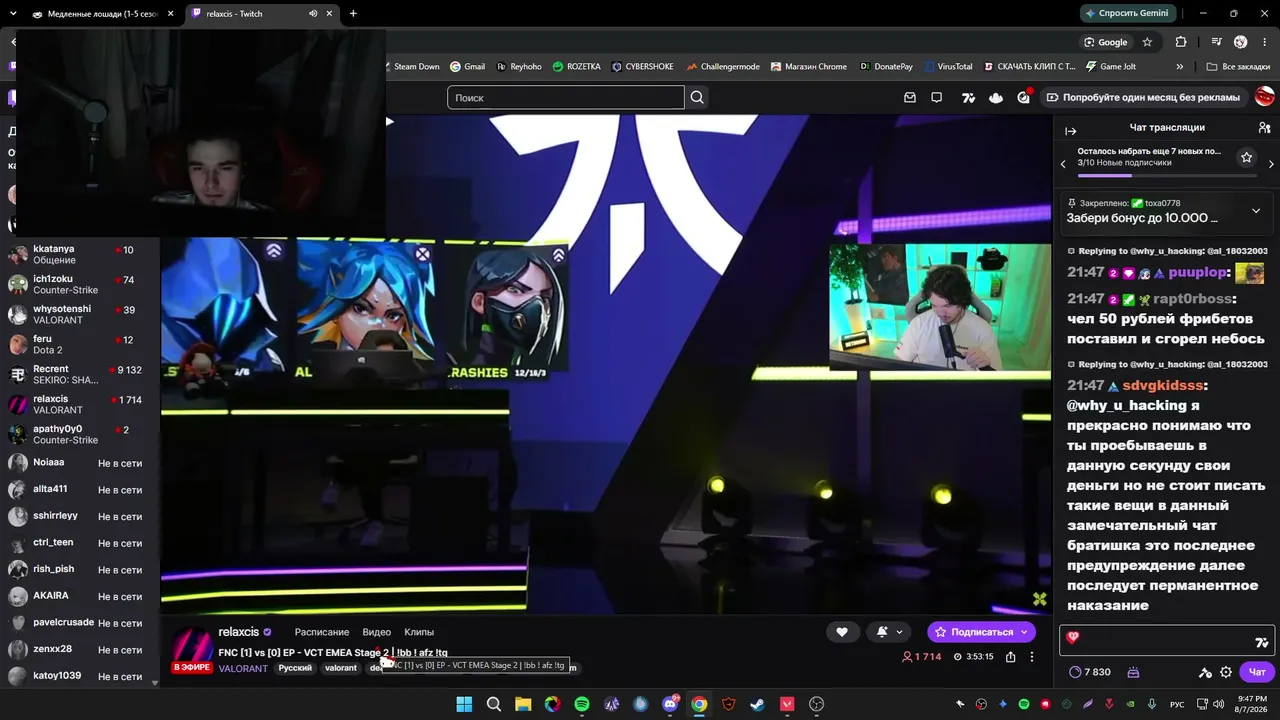Open File Explorer from taskbar
Viewport: 1280px width, 720px height.
(523, 704)
